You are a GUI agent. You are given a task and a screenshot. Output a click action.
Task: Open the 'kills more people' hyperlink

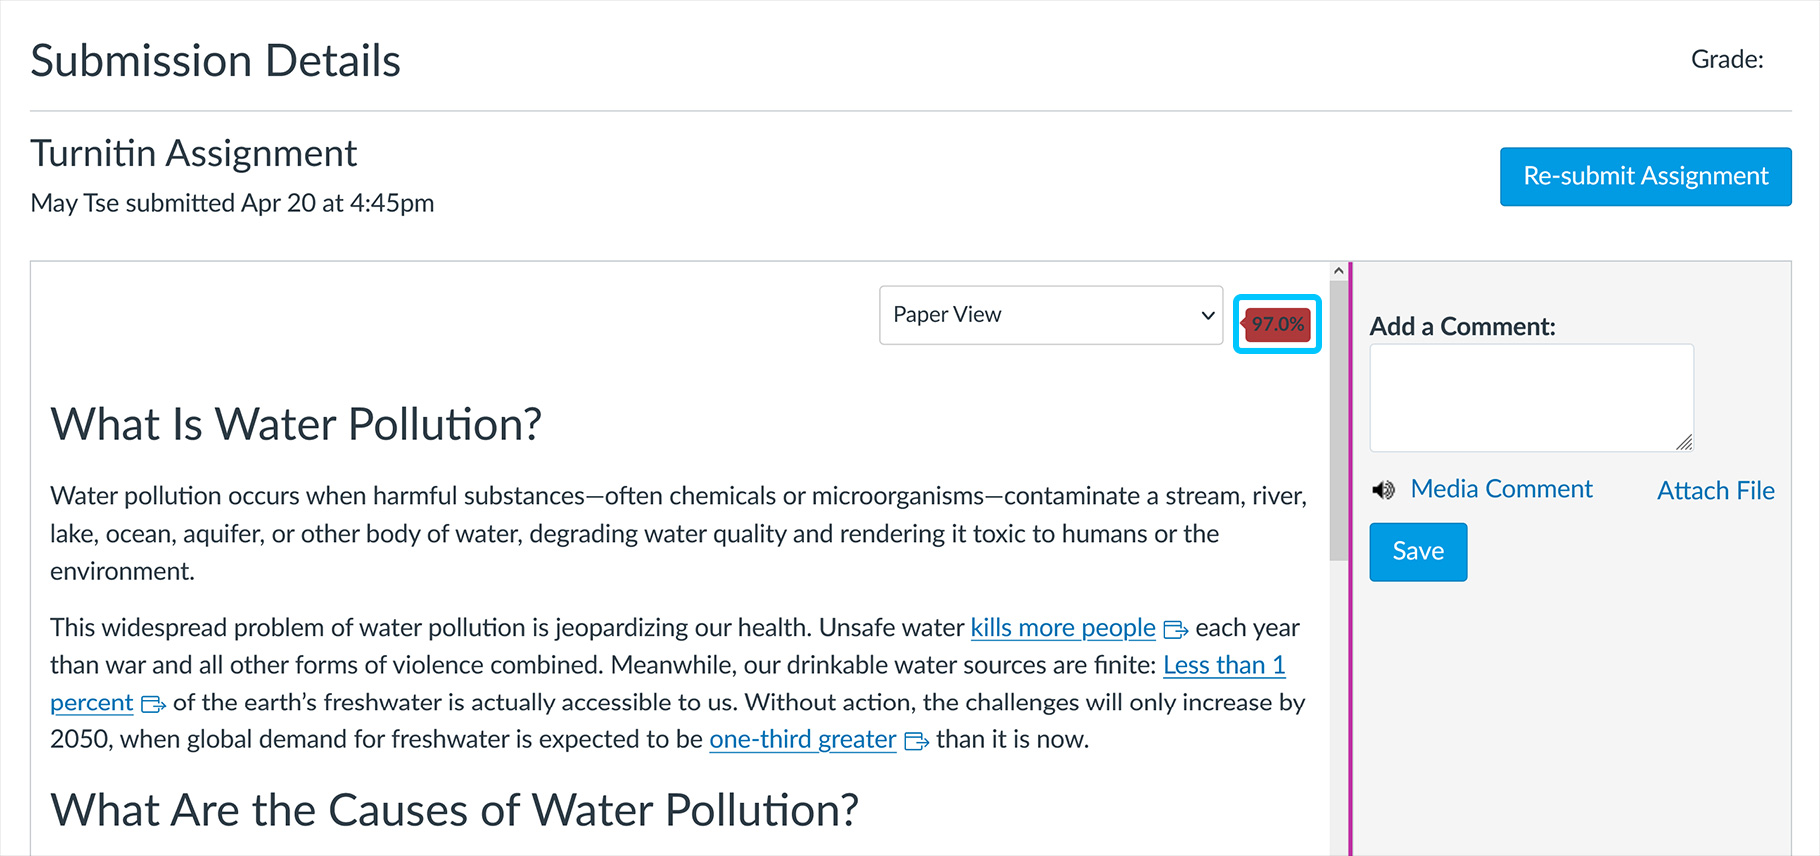click(1063, 628)
